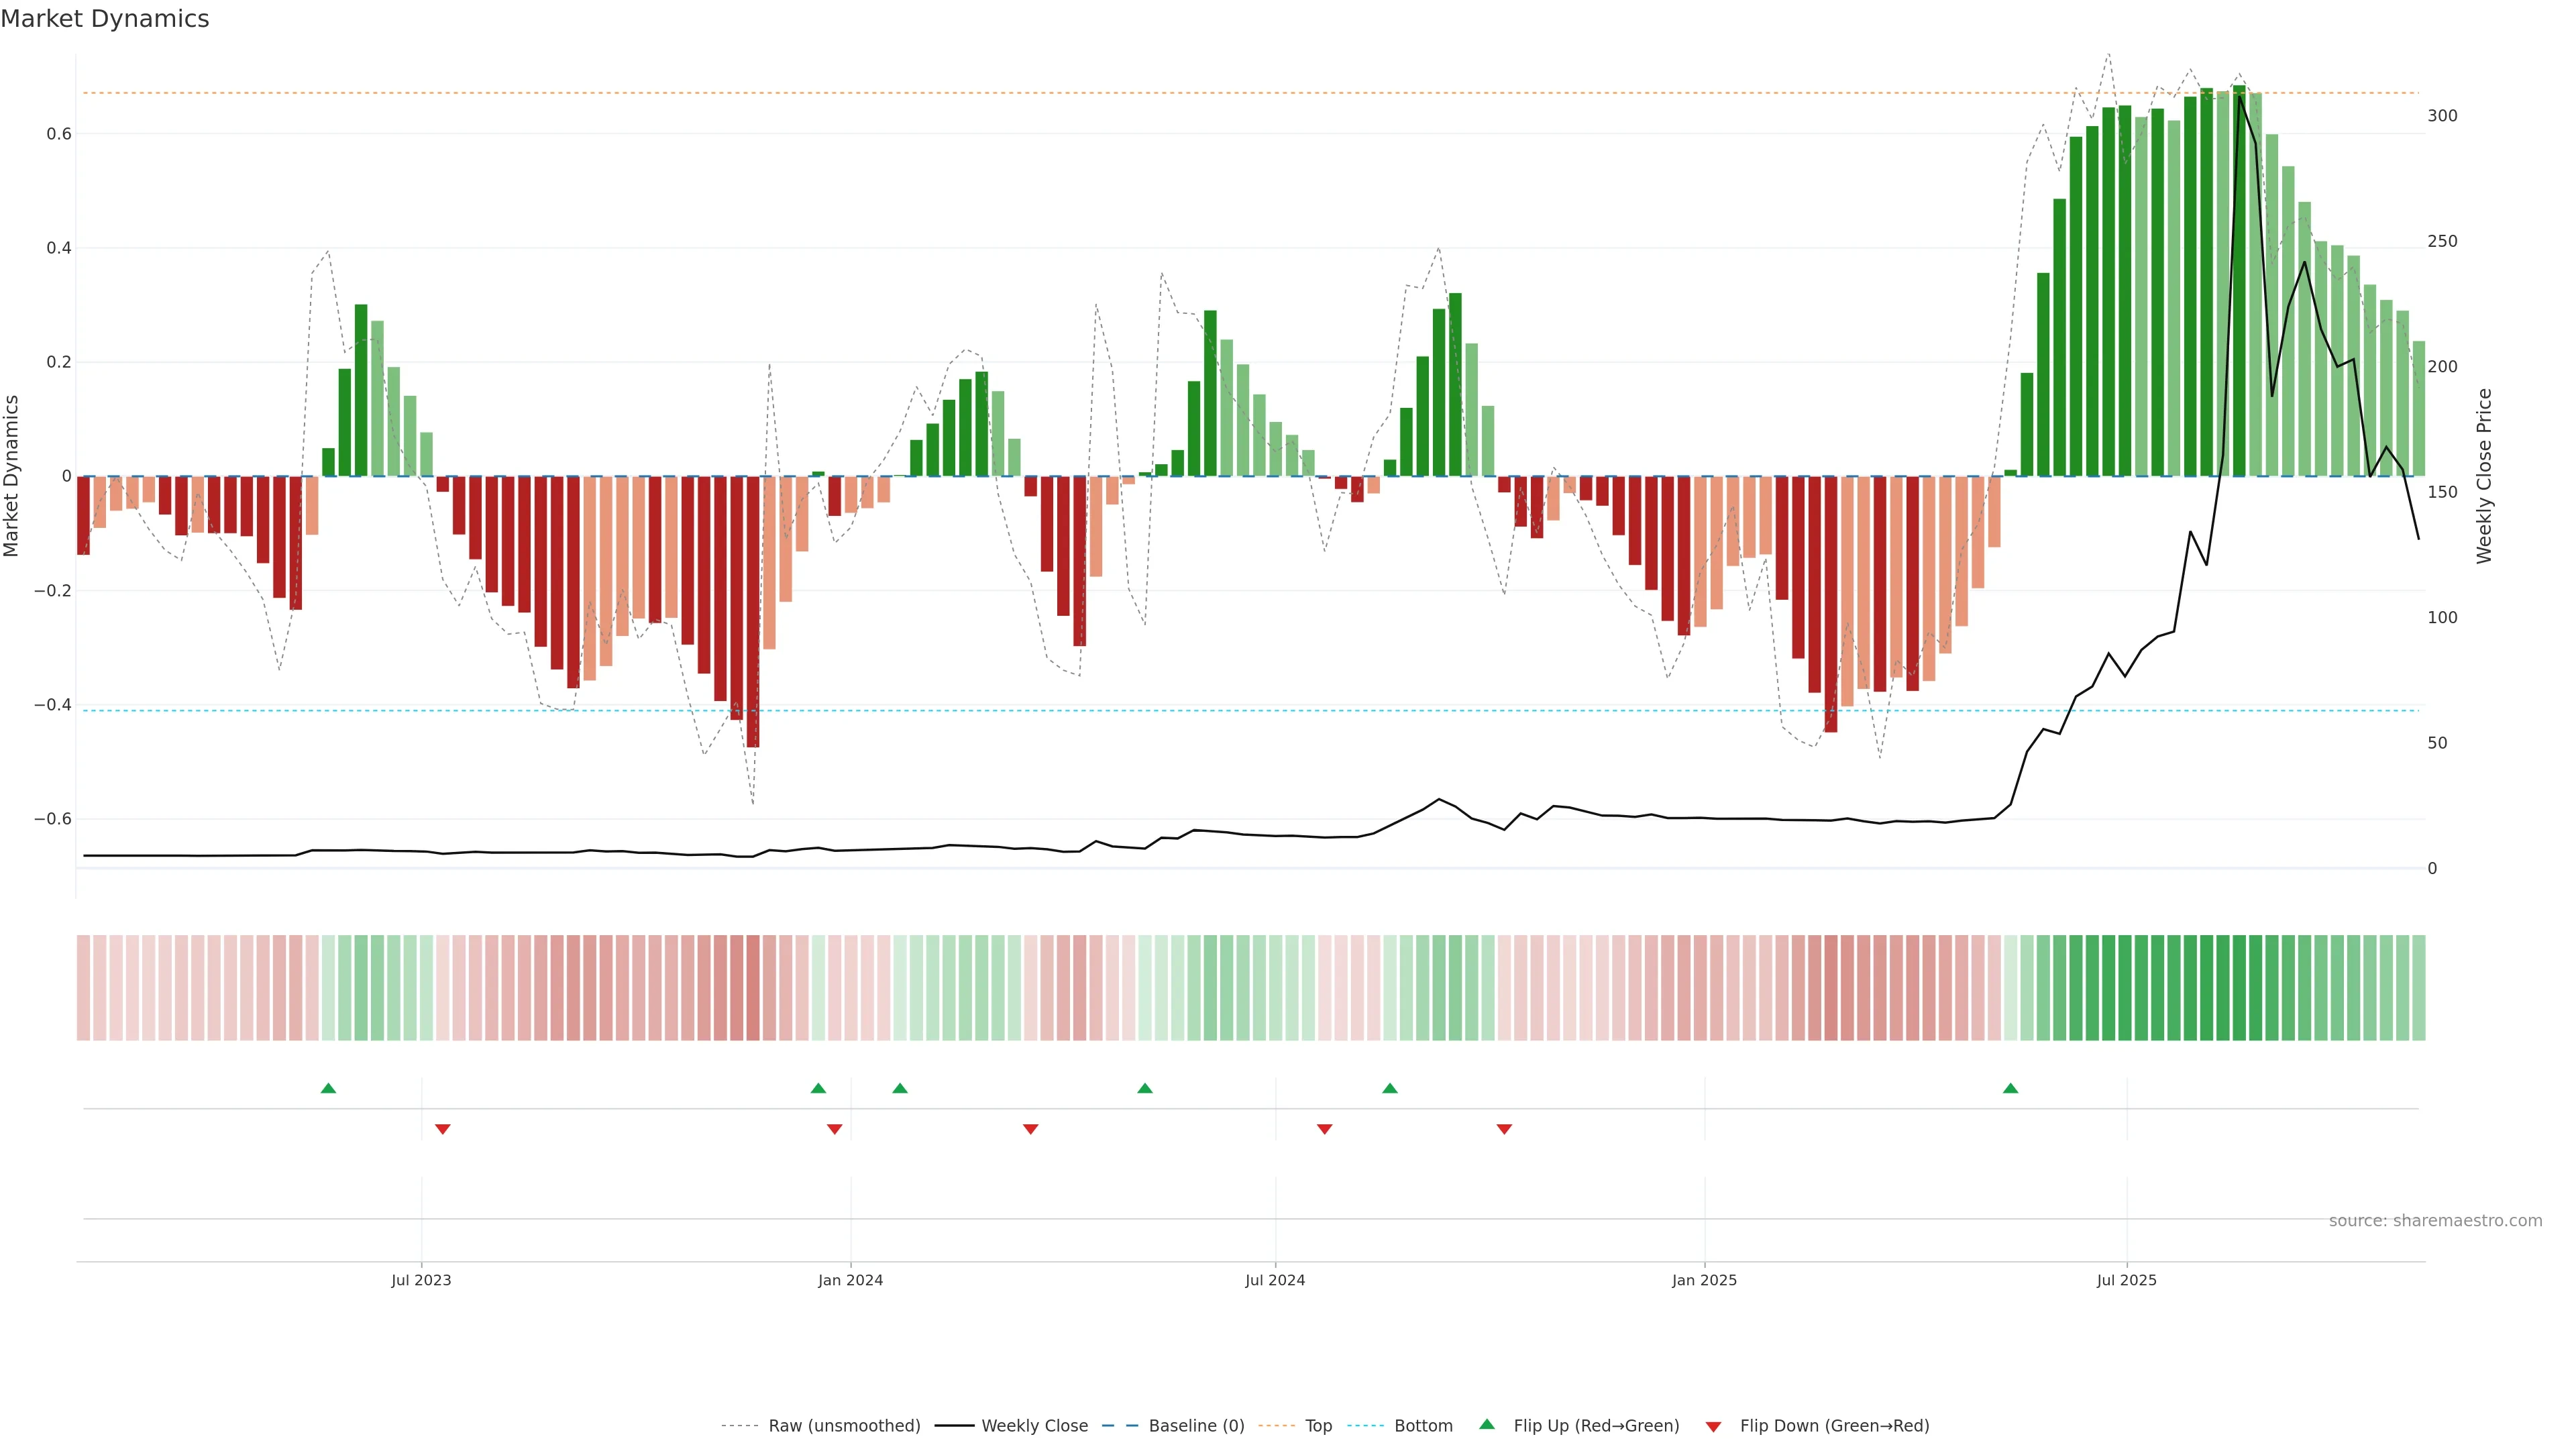Click the green Flip Up legend triangle icon
This screenshot has width=2576, height=1449.
[x=1487, y=1424]
